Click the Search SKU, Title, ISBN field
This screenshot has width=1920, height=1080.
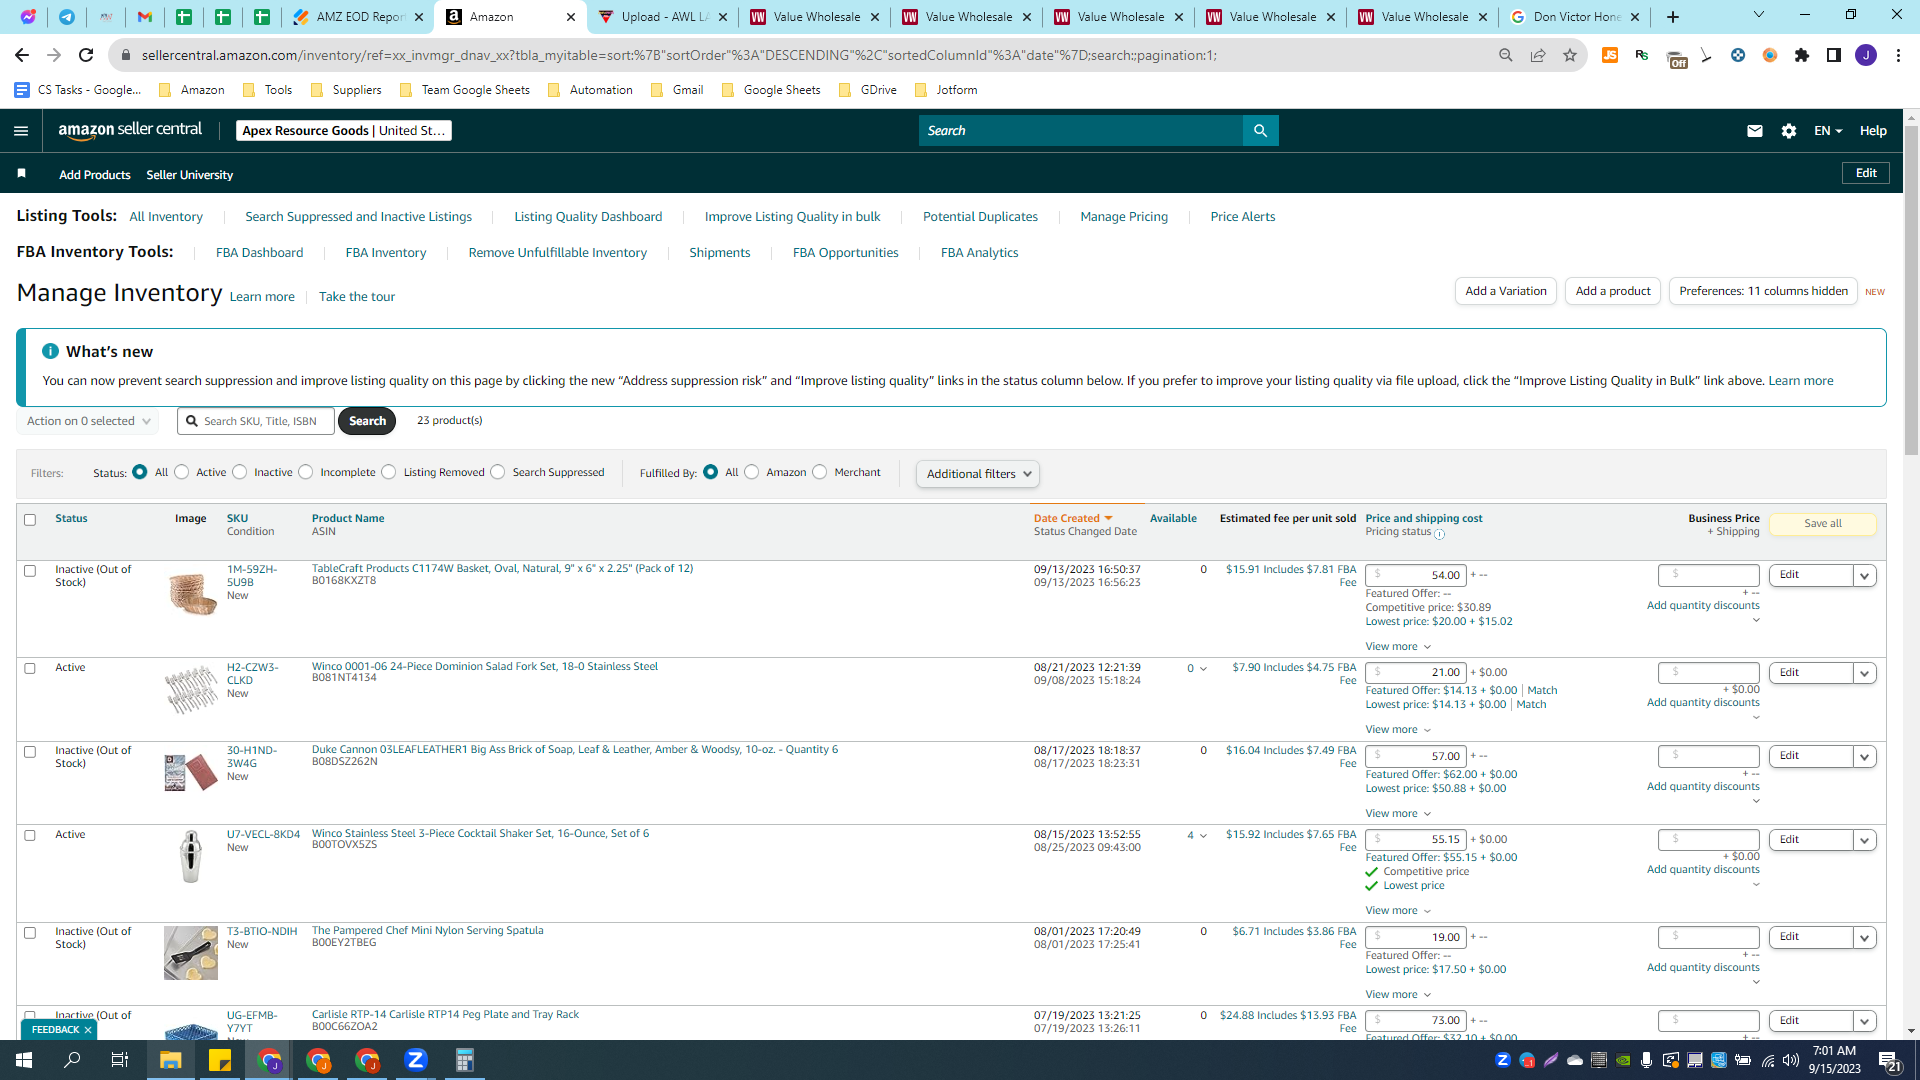[256, 421]
